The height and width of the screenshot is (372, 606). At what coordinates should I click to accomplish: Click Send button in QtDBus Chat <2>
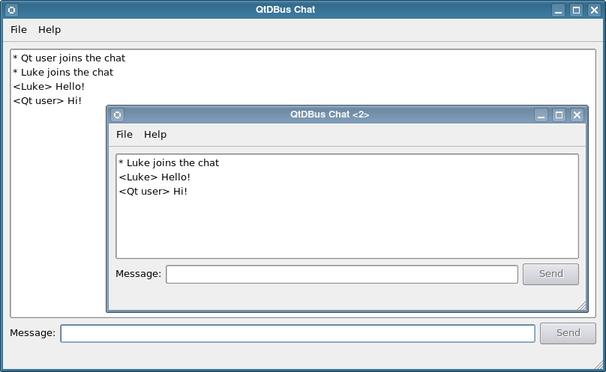(551, 274)
